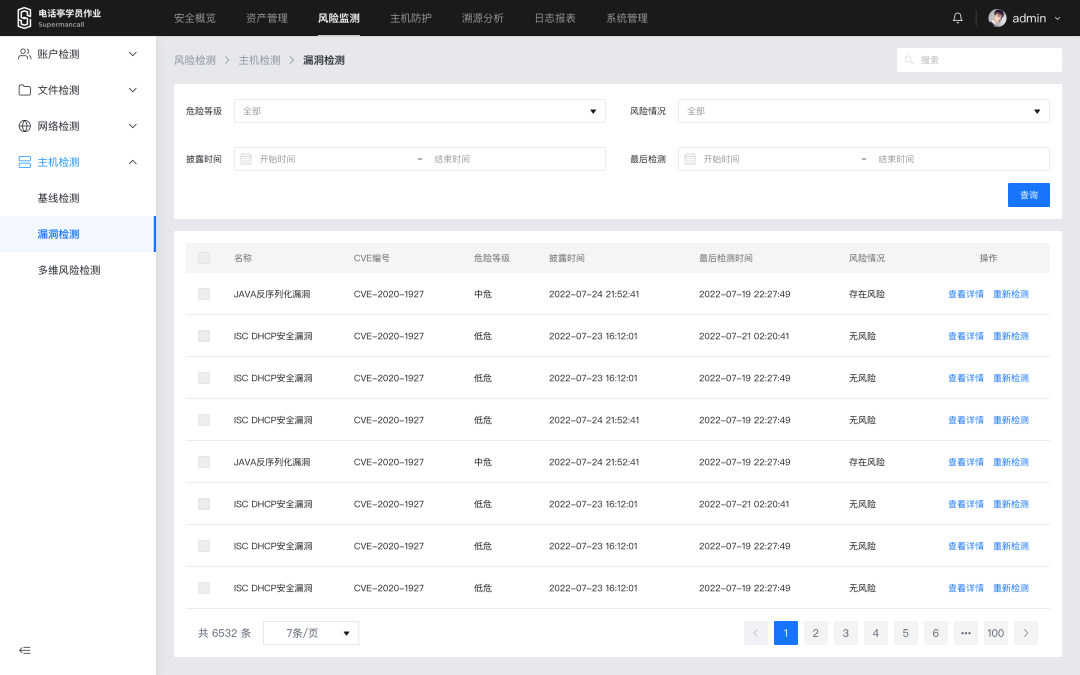Click the folder icon beside 文件检测

(25, 90)
